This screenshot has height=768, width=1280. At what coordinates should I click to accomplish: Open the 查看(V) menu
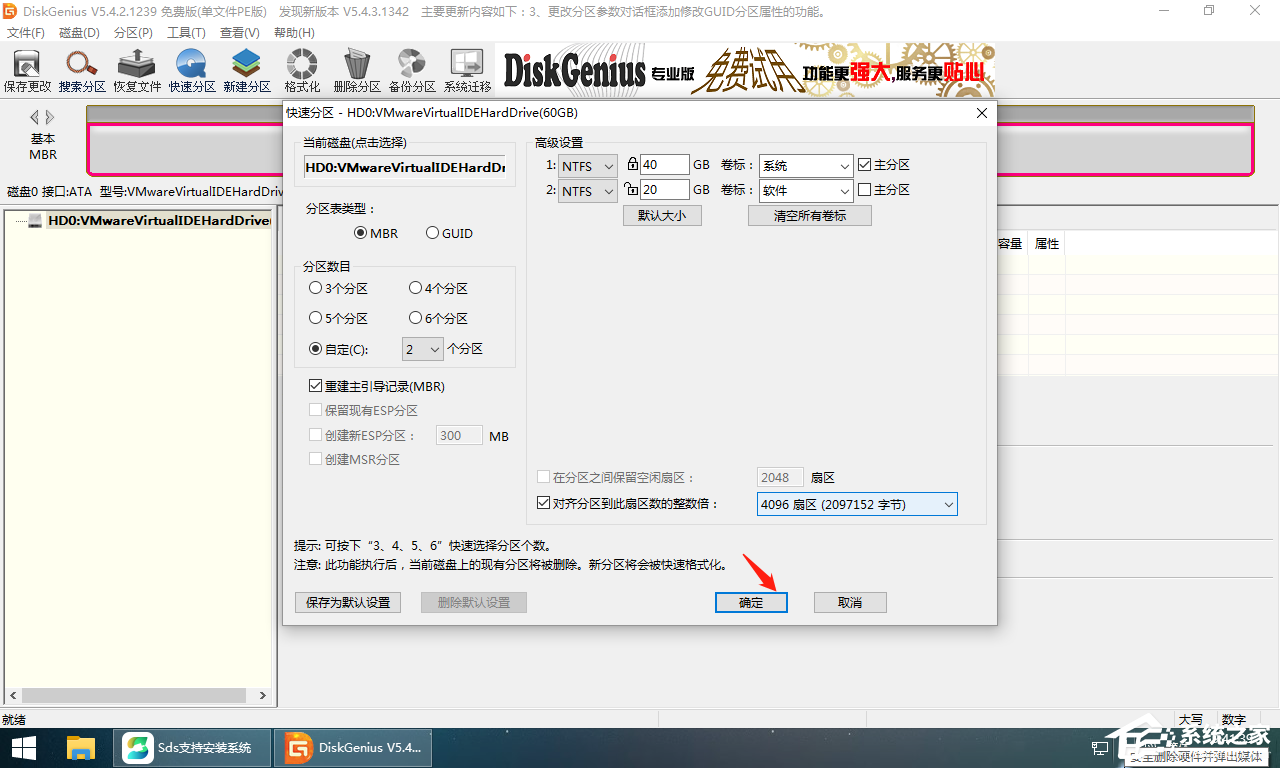click(x=239, y=33)
